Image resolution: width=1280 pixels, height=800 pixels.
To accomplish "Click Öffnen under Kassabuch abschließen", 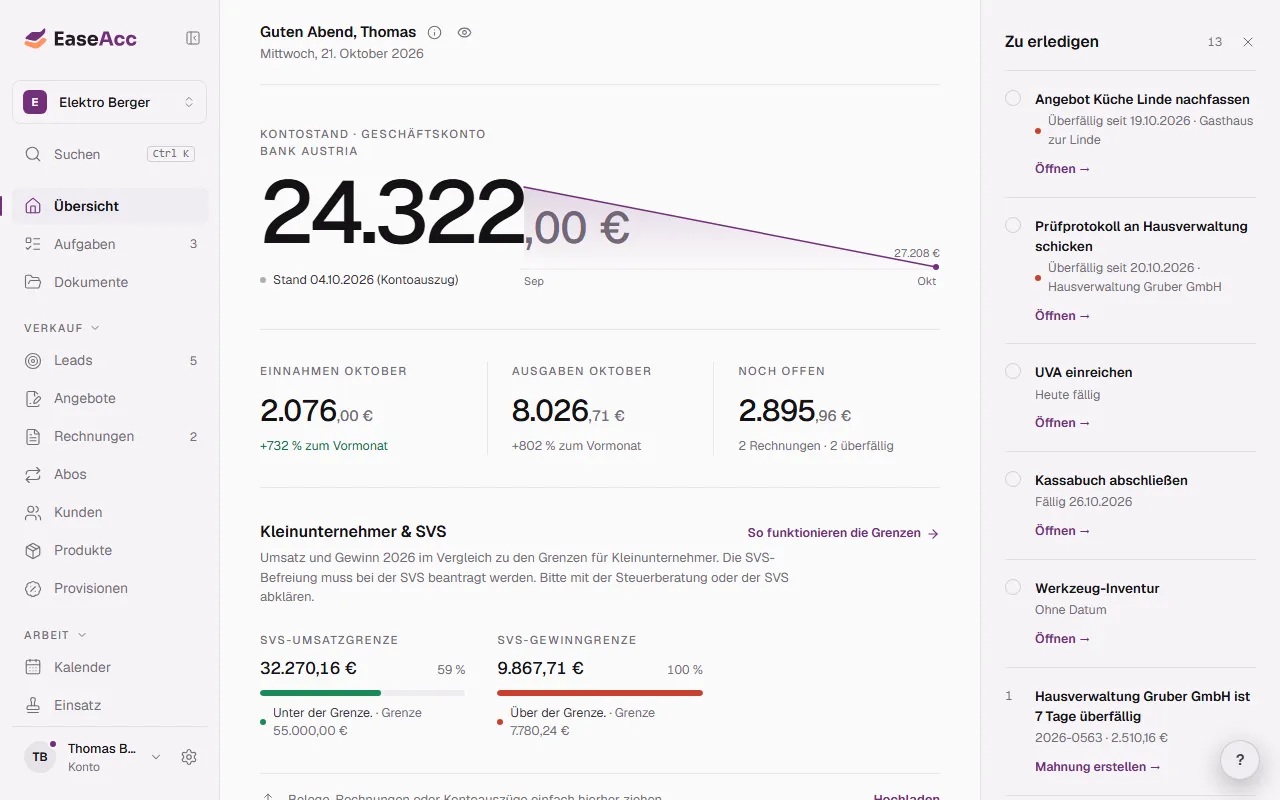I will coord(1062,530).
